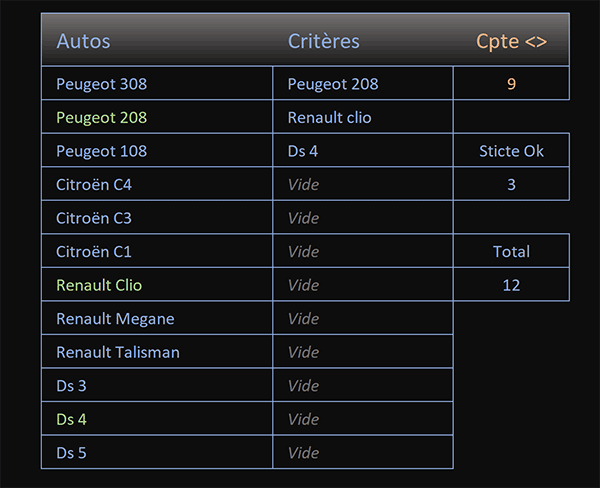Click the green Ds 4 Autos cell
Viewport: 600px width, 488px height.
click(157, 419)
